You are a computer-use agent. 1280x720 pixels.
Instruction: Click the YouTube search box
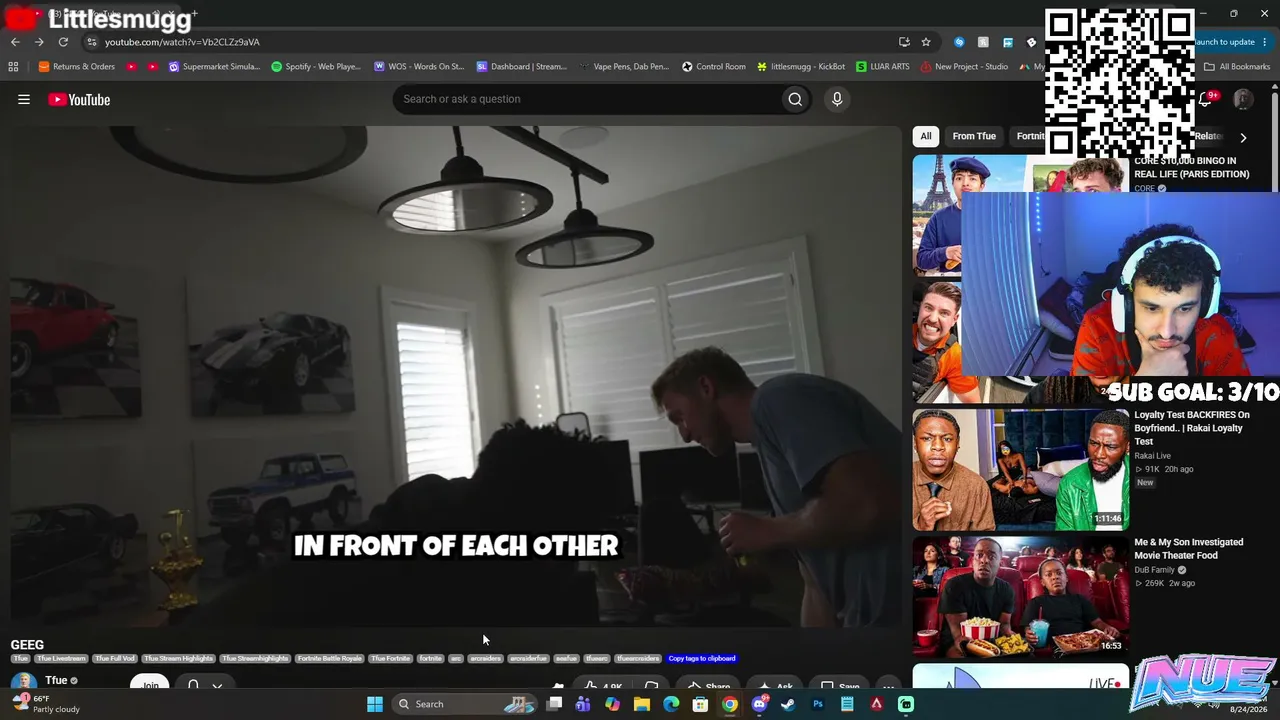[586, 99]
